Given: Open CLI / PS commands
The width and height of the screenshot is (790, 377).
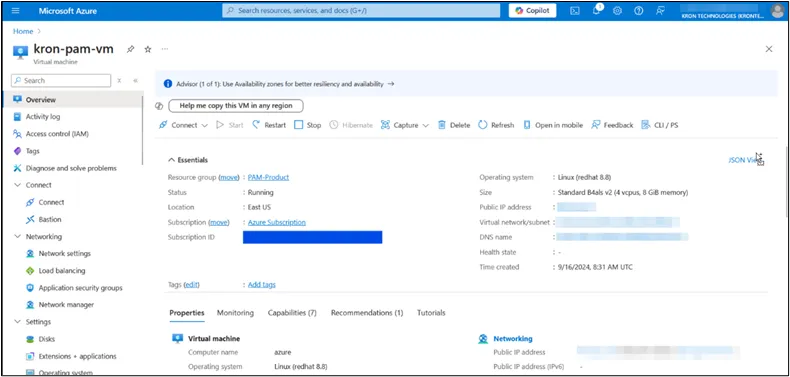Looking at the screenshot, I should coord(660,125).
